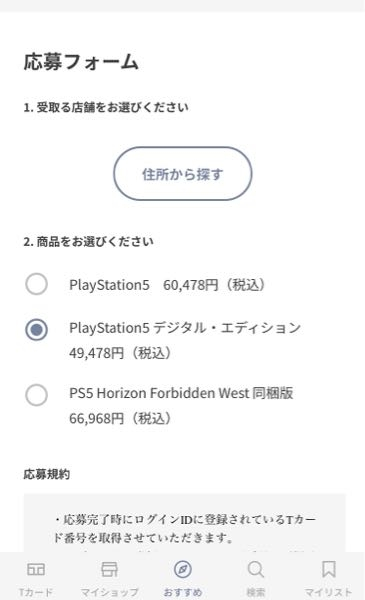Select PlayStation5 デジタル・エディション radio button
The height and width of the screenshot is (600, 365).
click(x=36, y=329)
